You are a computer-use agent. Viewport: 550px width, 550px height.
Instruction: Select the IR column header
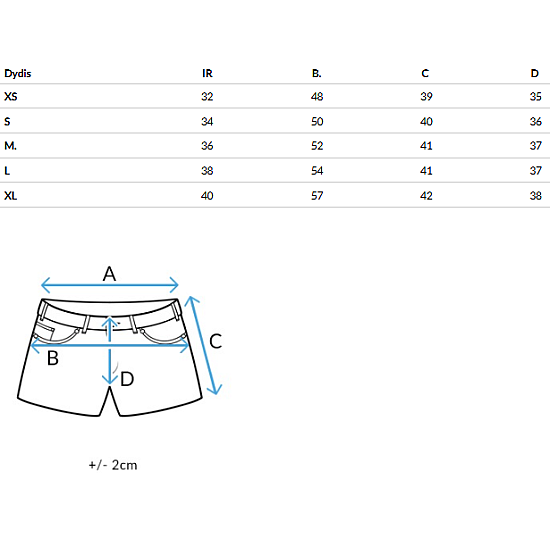coord(207,73)
